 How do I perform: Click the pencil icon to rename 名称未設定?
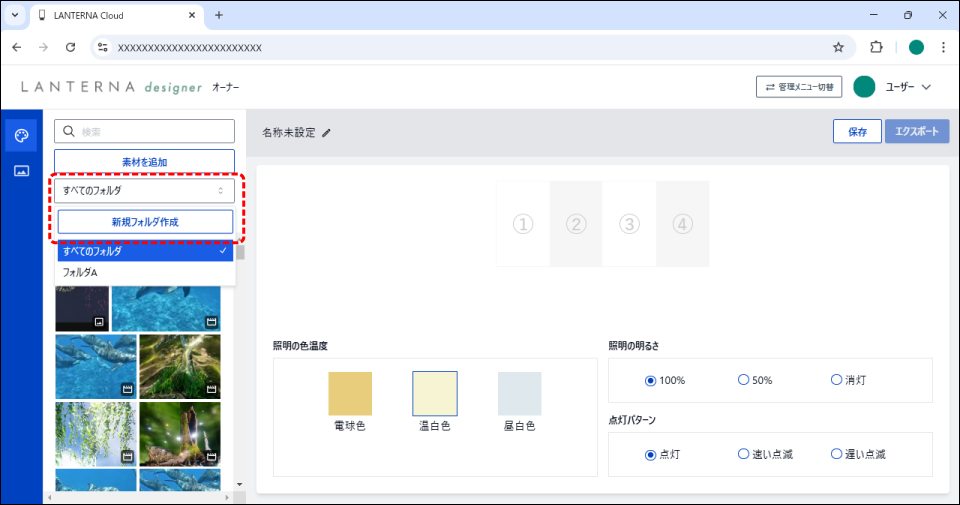tap(326, 133)
